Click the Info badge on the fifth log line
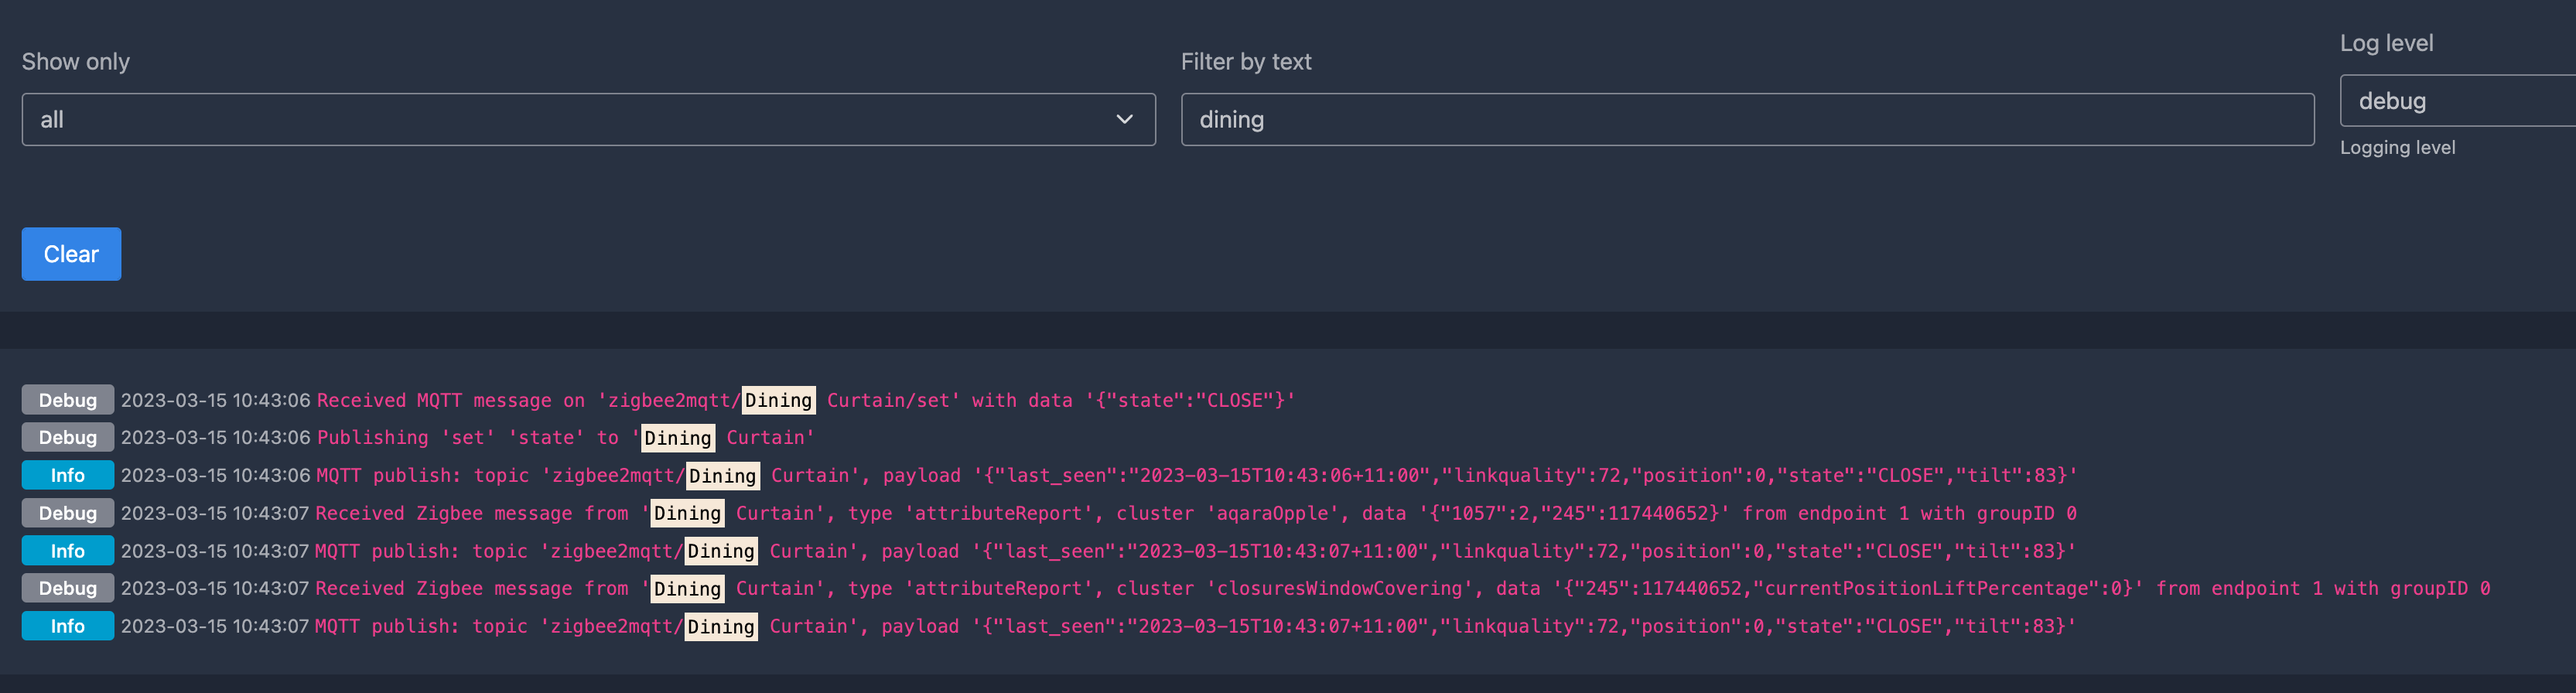 click(68, 551)
